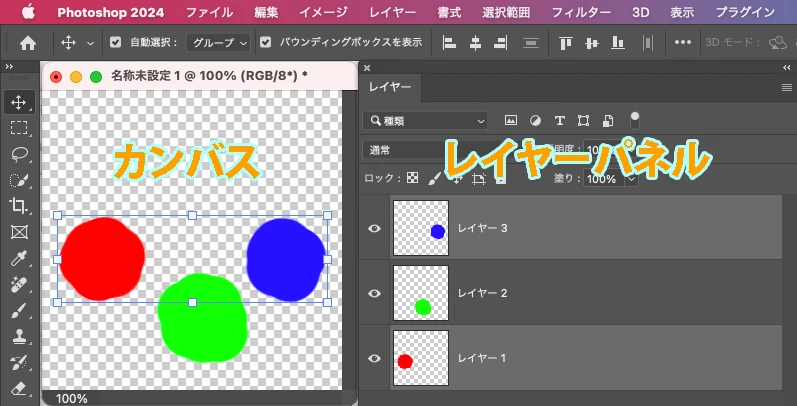Click the レイヤー 2 thumbnail with green dot

[x=421, y=293]
